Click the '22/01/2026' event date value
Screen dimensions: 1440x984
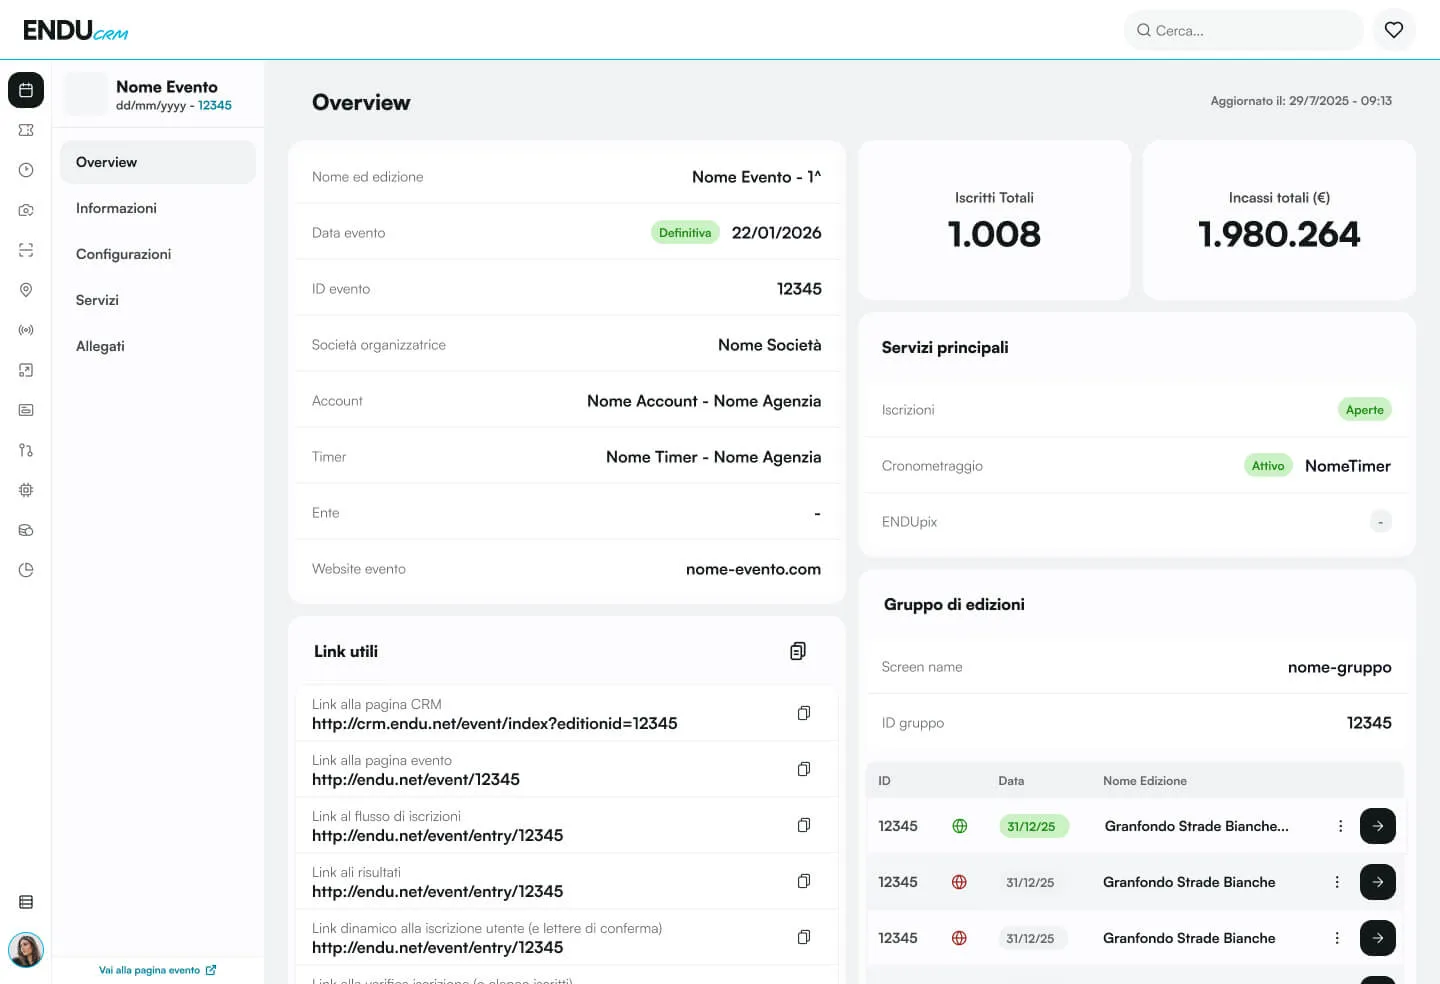pos(777,233)
